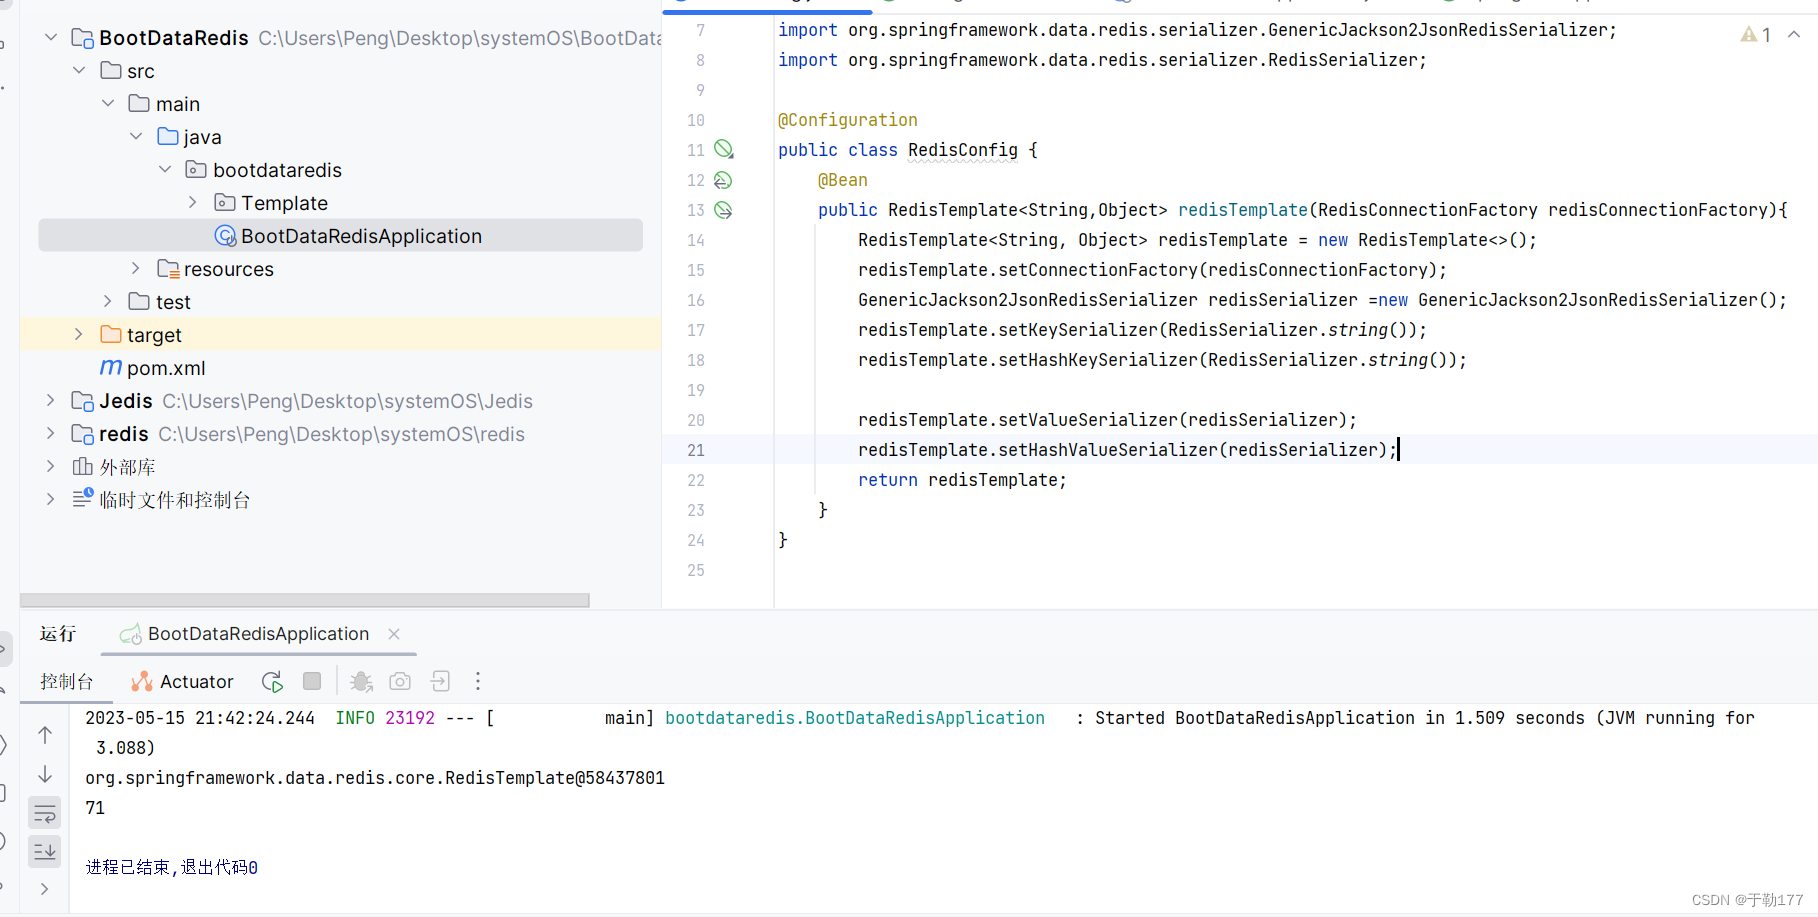
Task: Expand the Template package
Action: [193, 203]
